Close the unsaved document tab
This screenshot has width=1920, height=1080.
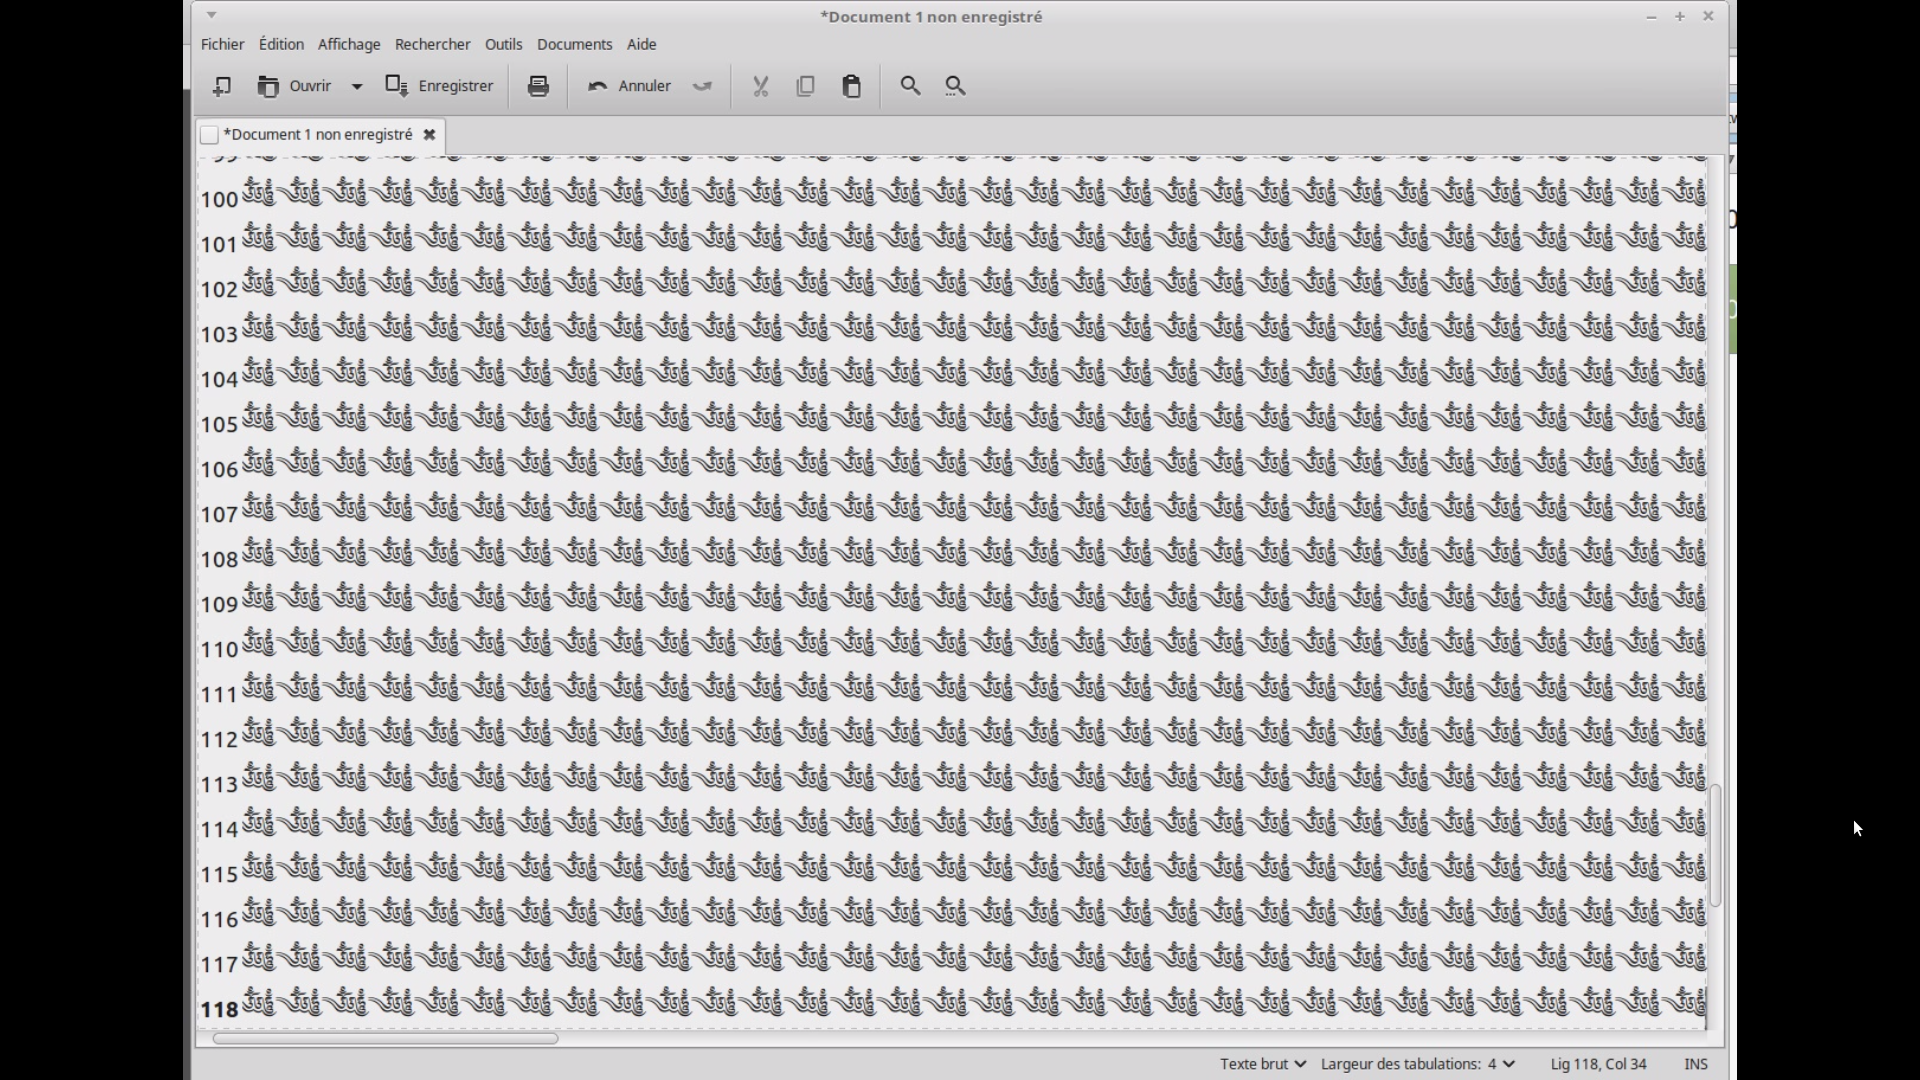(x=429, y=134)
